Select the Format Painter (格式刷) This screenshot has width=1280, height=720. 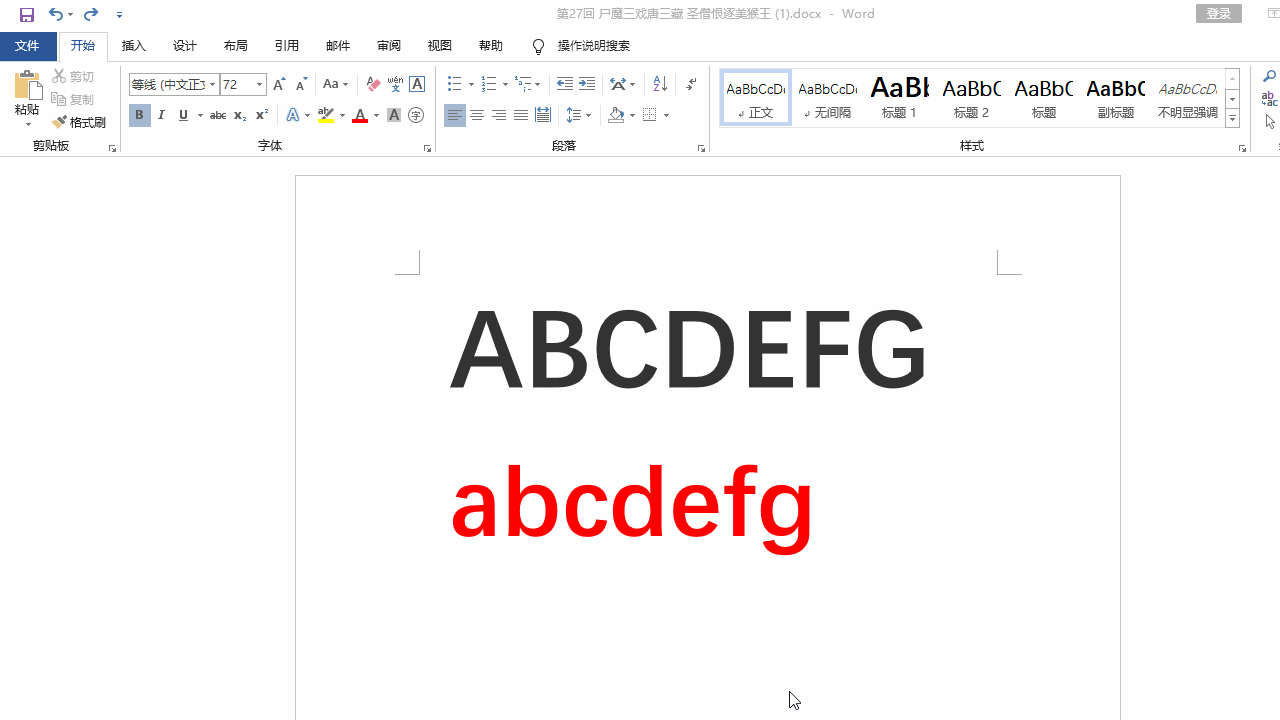79,122
